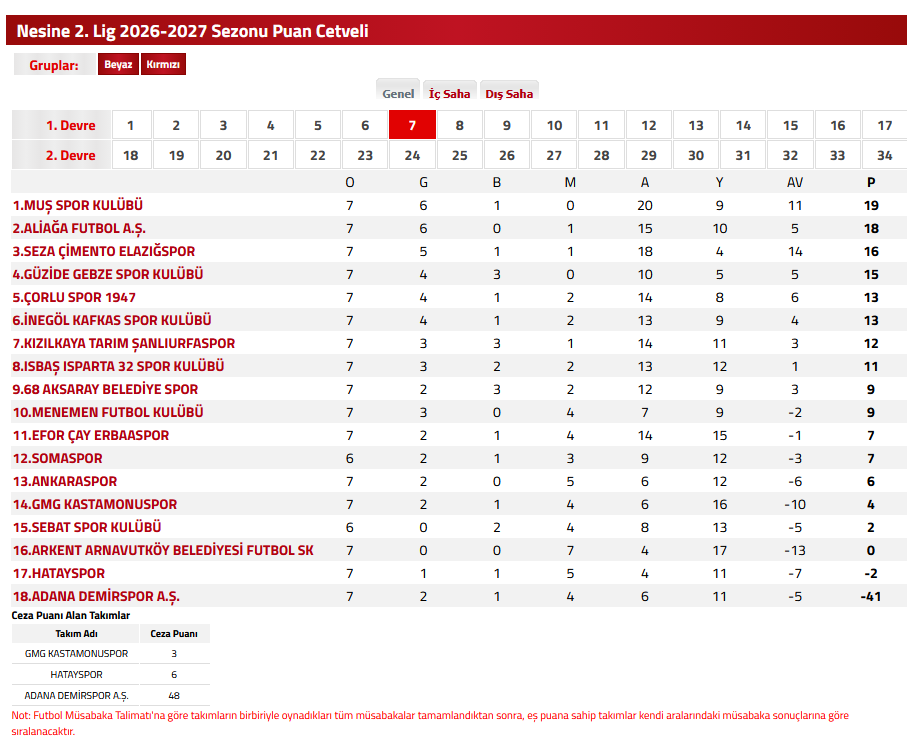Choose week 30 in the second half
This screenshot has width=907, height=742.
click(696, 155)
